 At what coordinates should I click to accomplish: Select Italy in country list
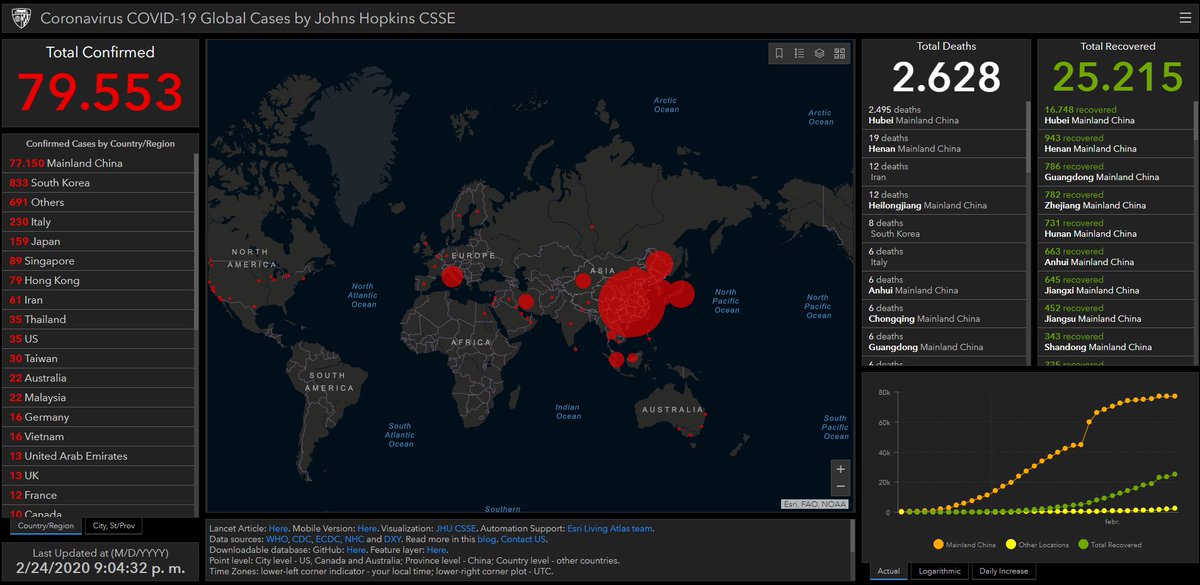pos(99,222)
